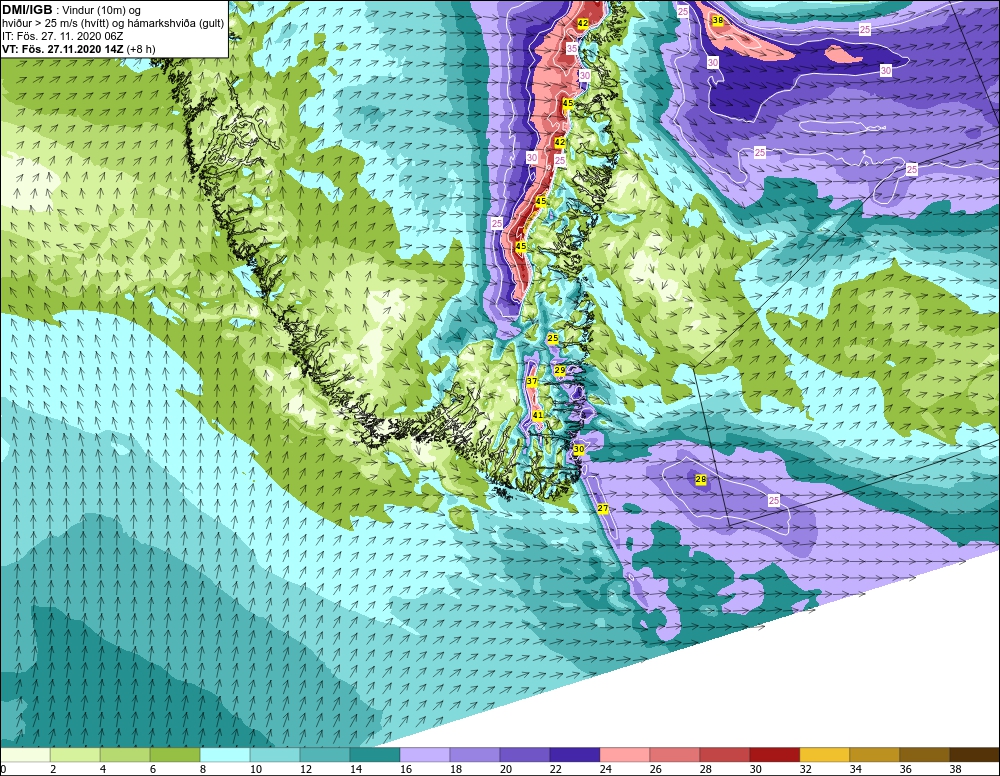This screenshot has width=1000, height=776.
Task: Select the legend scale number 38
Action: coord(955,770)
